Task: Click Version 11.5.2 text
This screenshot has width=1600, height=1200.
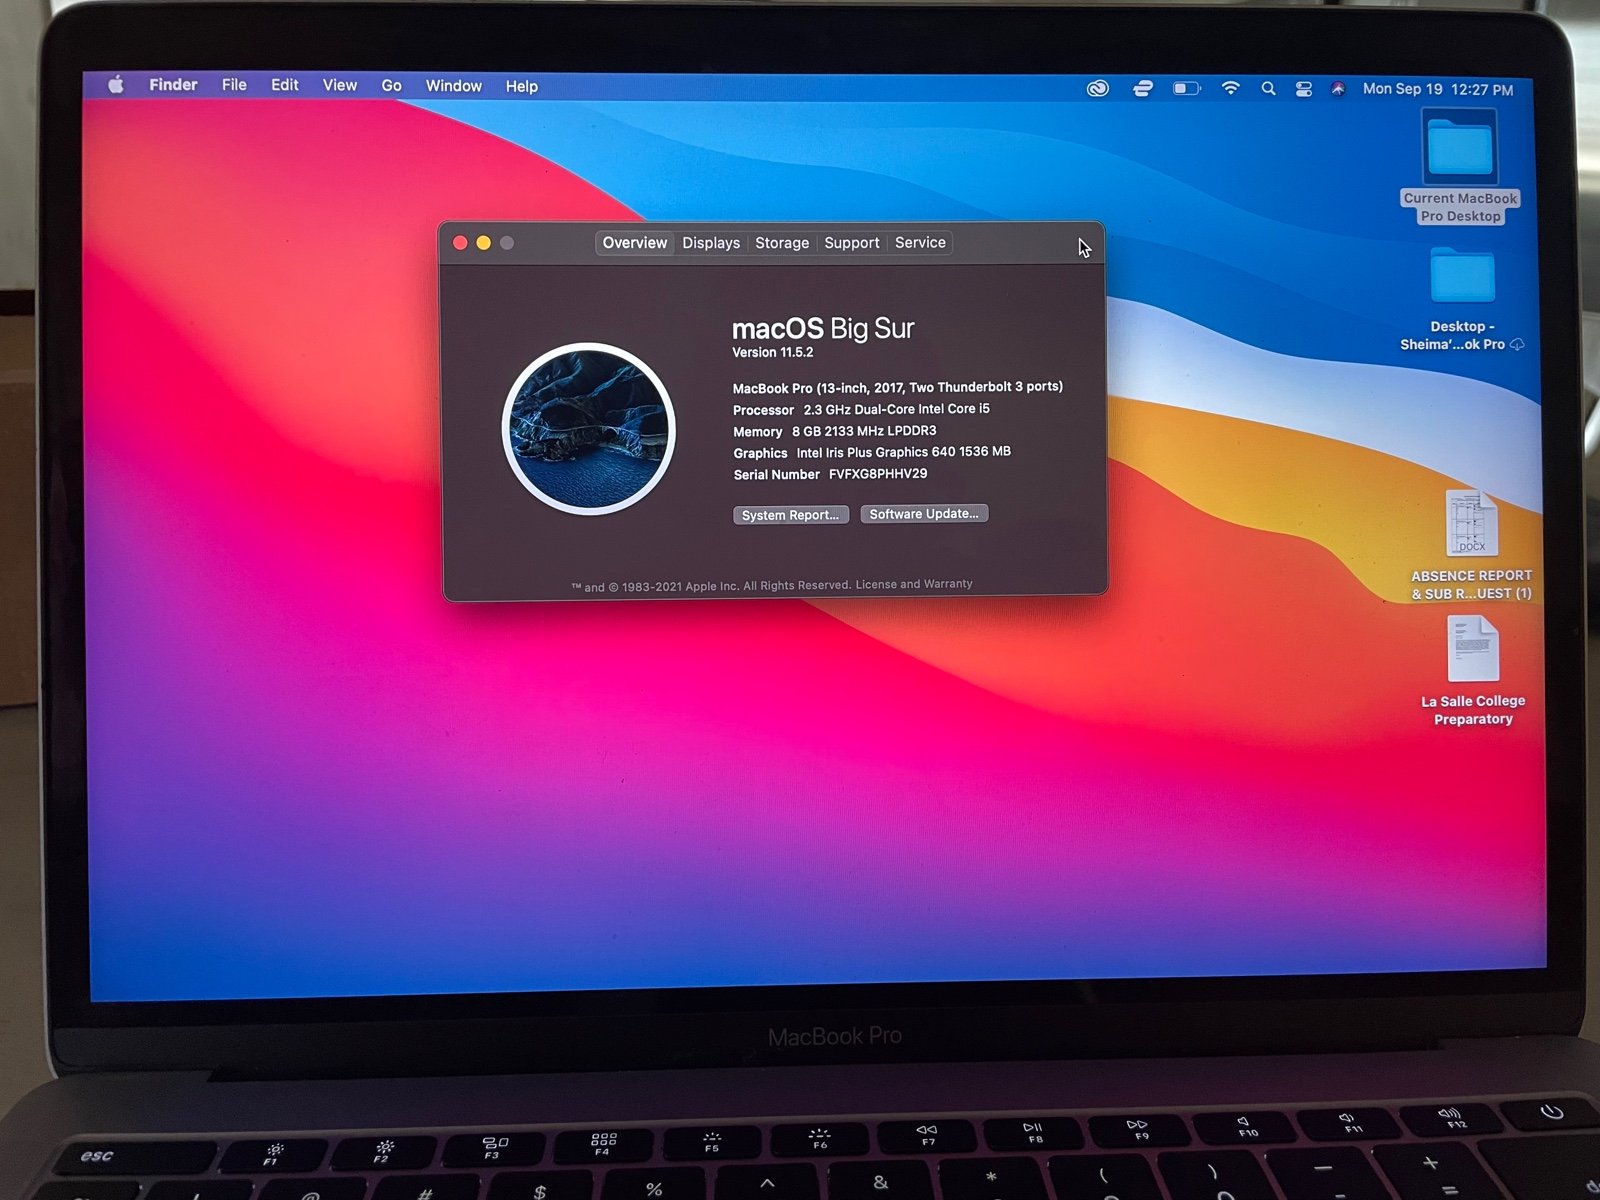Action: [772, 352]
